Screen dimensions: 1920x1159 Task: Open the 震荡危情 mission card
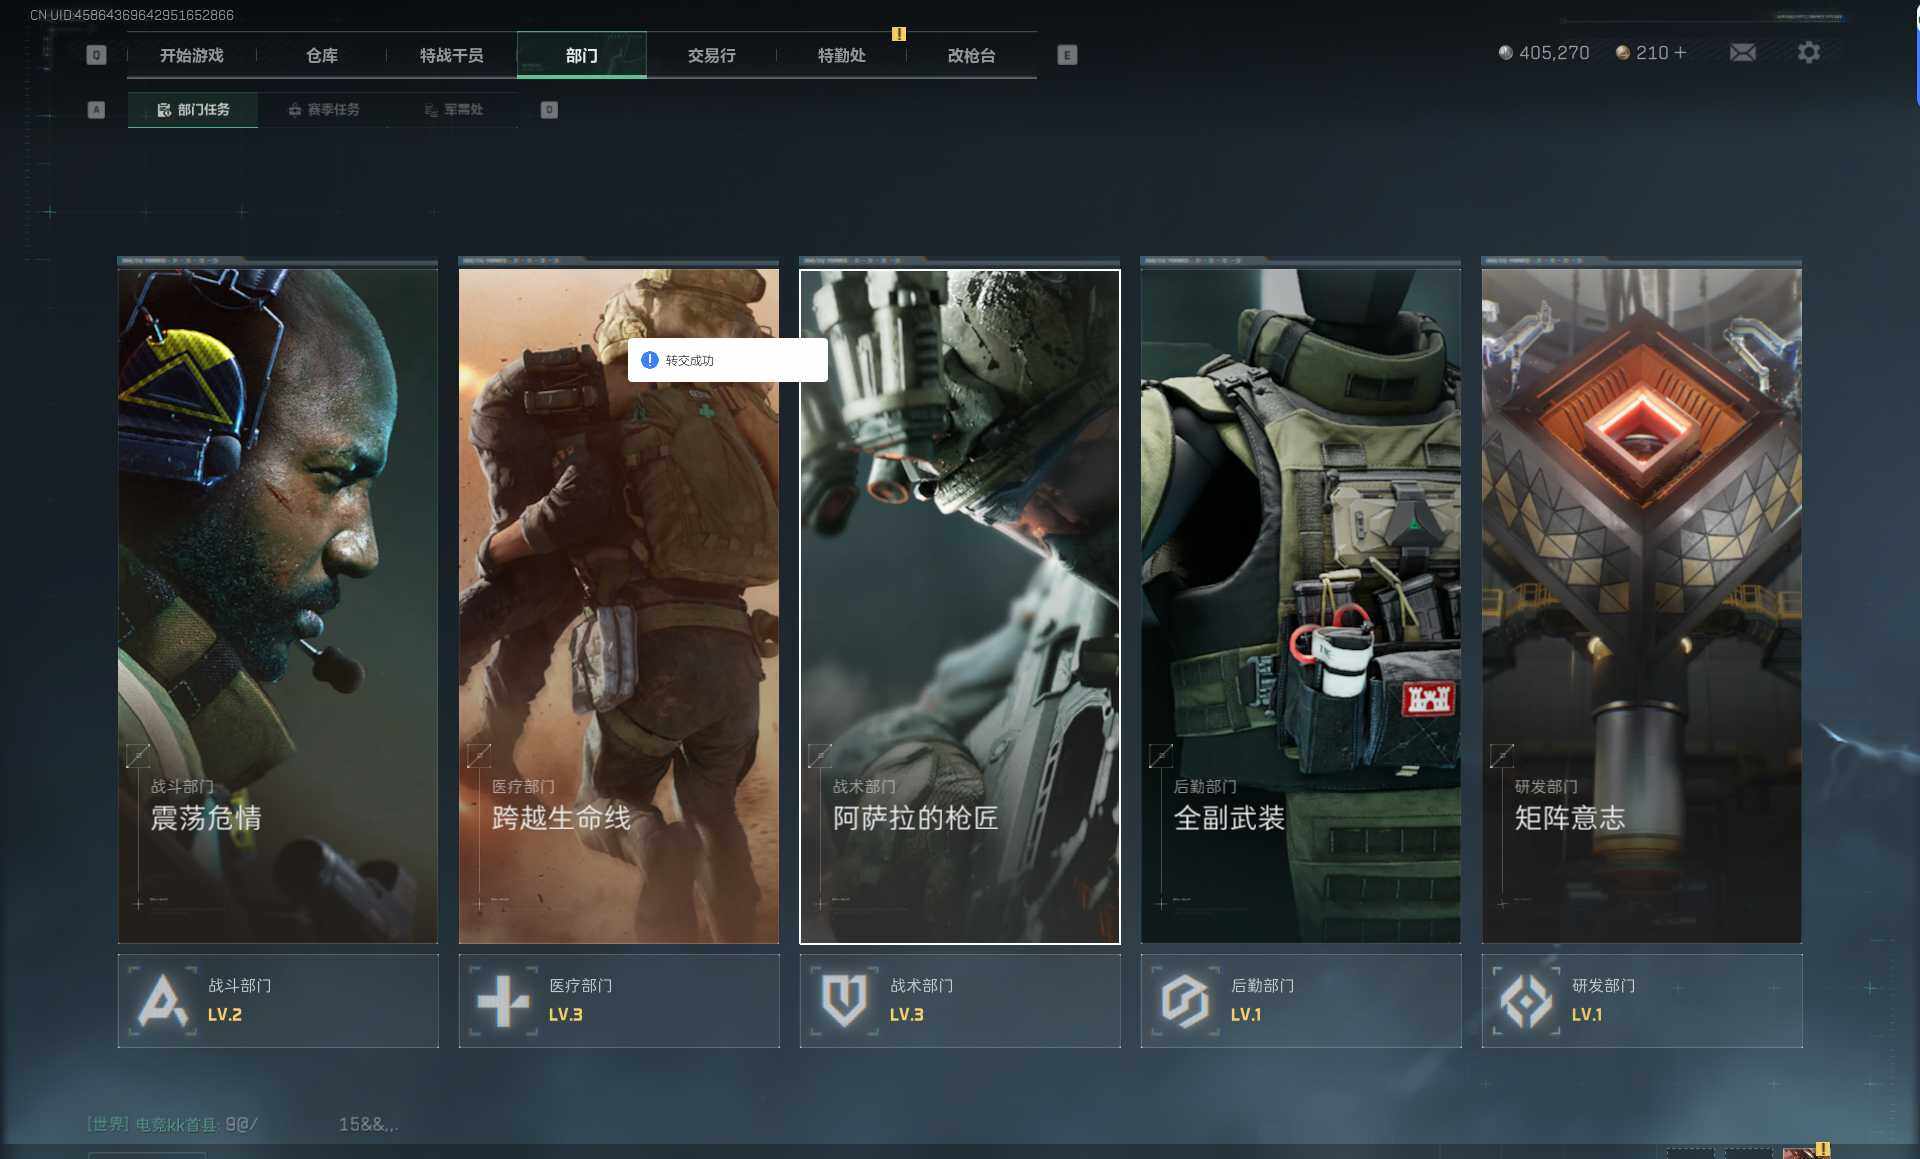click(278, 605)
